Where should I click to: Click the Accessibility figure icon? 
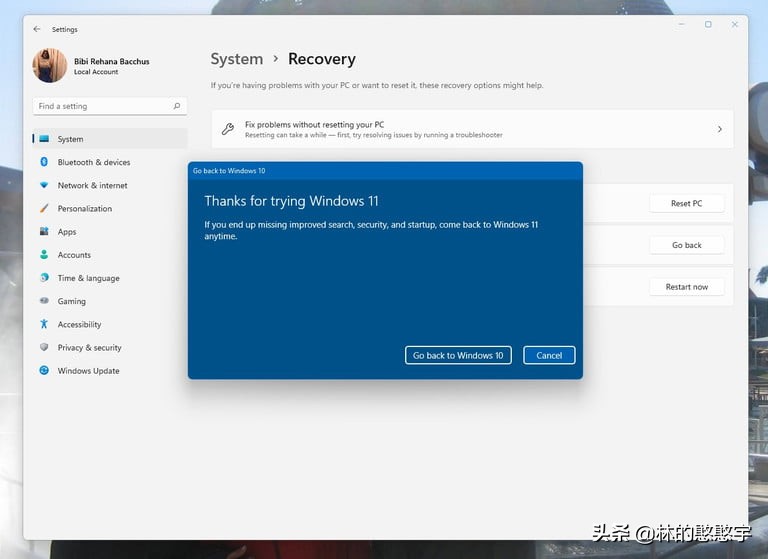(44, 324)
